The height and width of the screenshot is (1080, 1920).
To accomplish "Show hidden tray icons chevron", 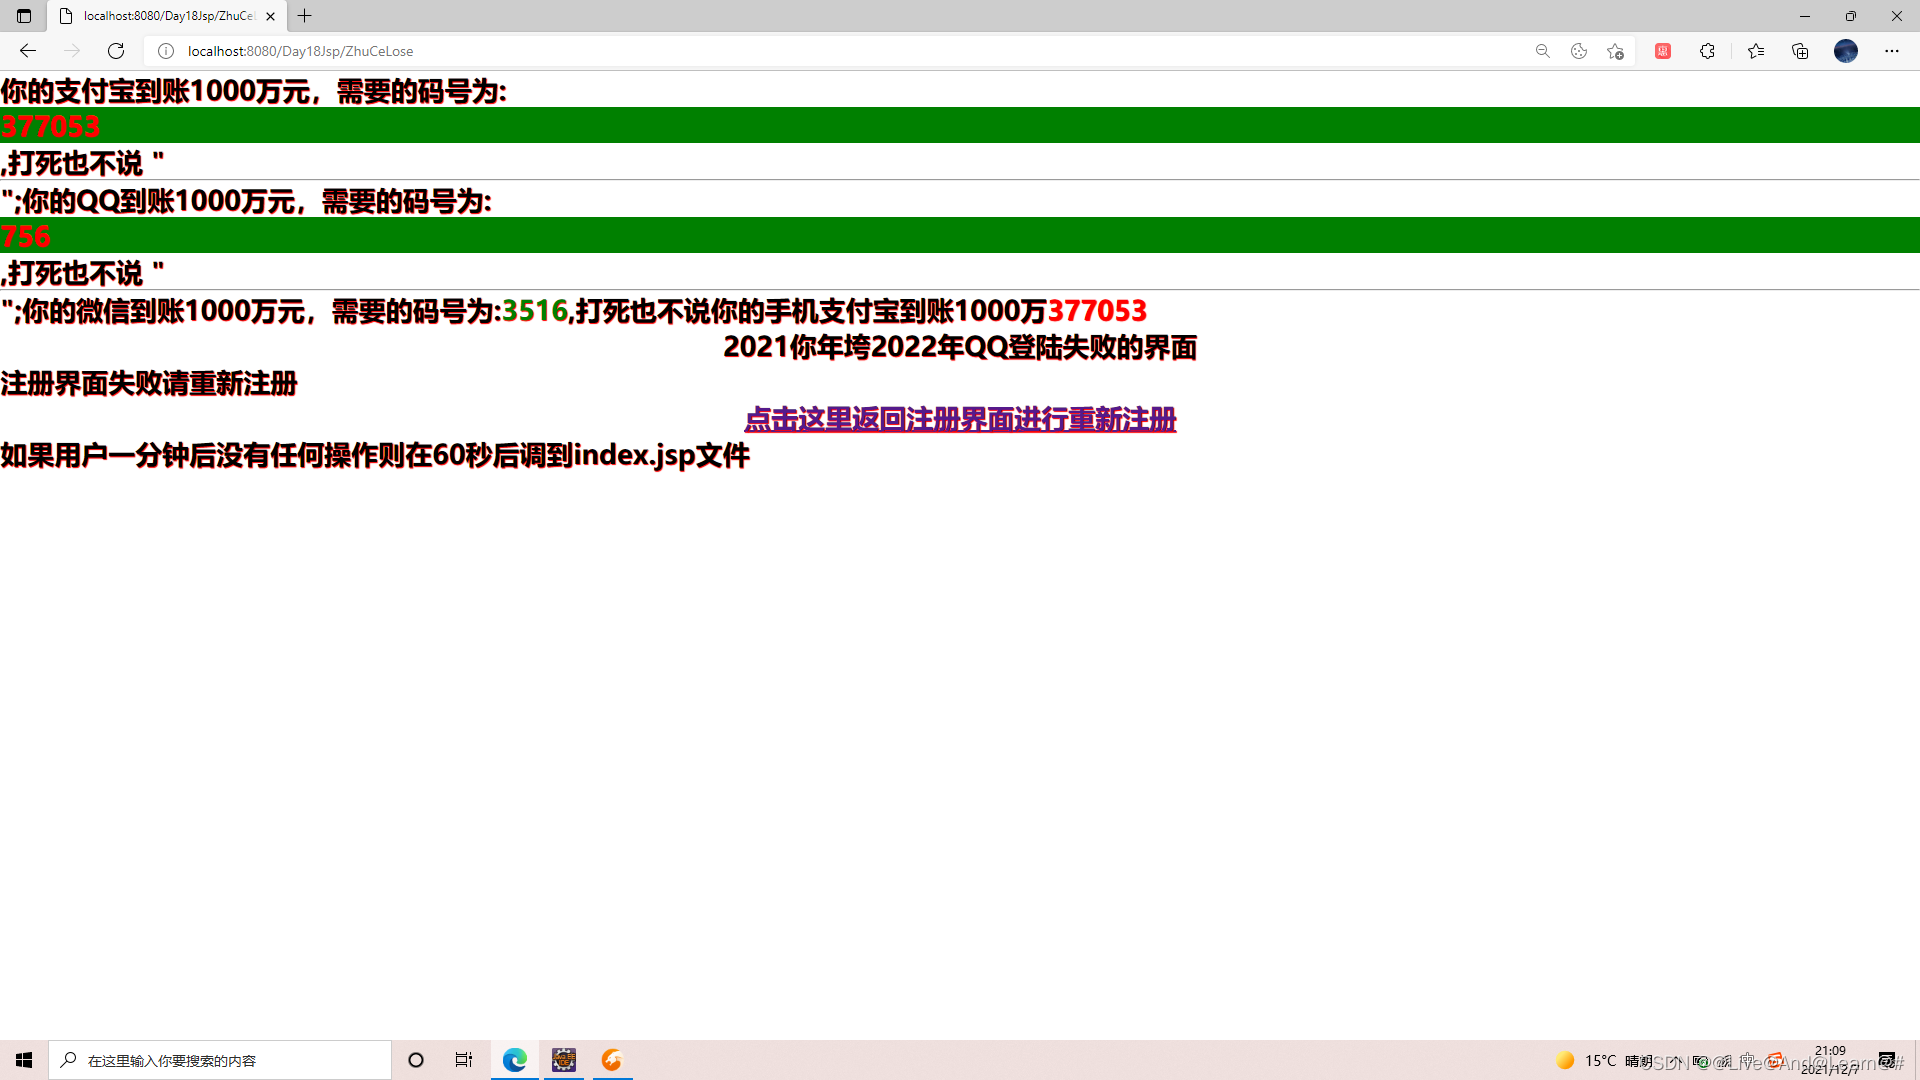I will pos(1677,1060).
